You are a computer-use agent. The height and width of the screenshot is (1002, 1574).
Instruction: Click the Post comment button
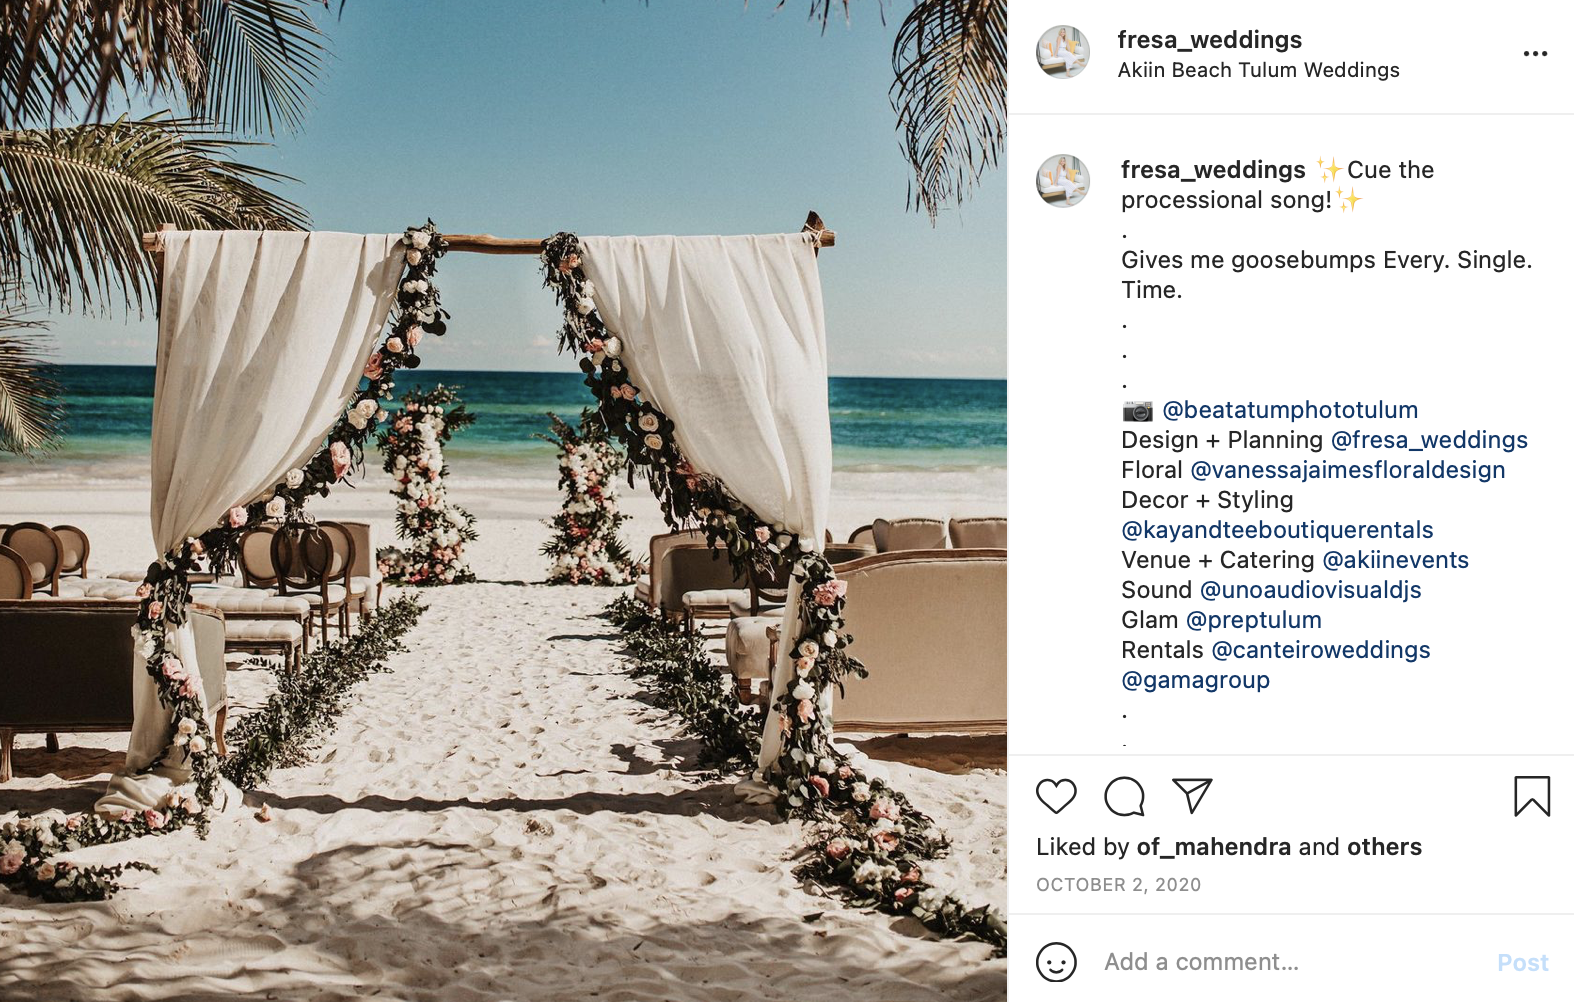(x=1522, y=963)
